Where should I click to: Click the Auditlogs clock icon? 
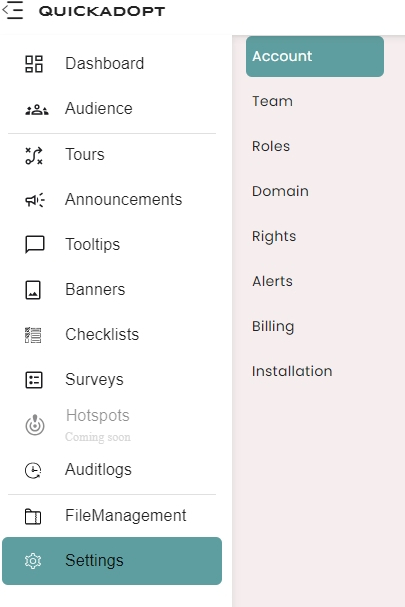point(33,470)
